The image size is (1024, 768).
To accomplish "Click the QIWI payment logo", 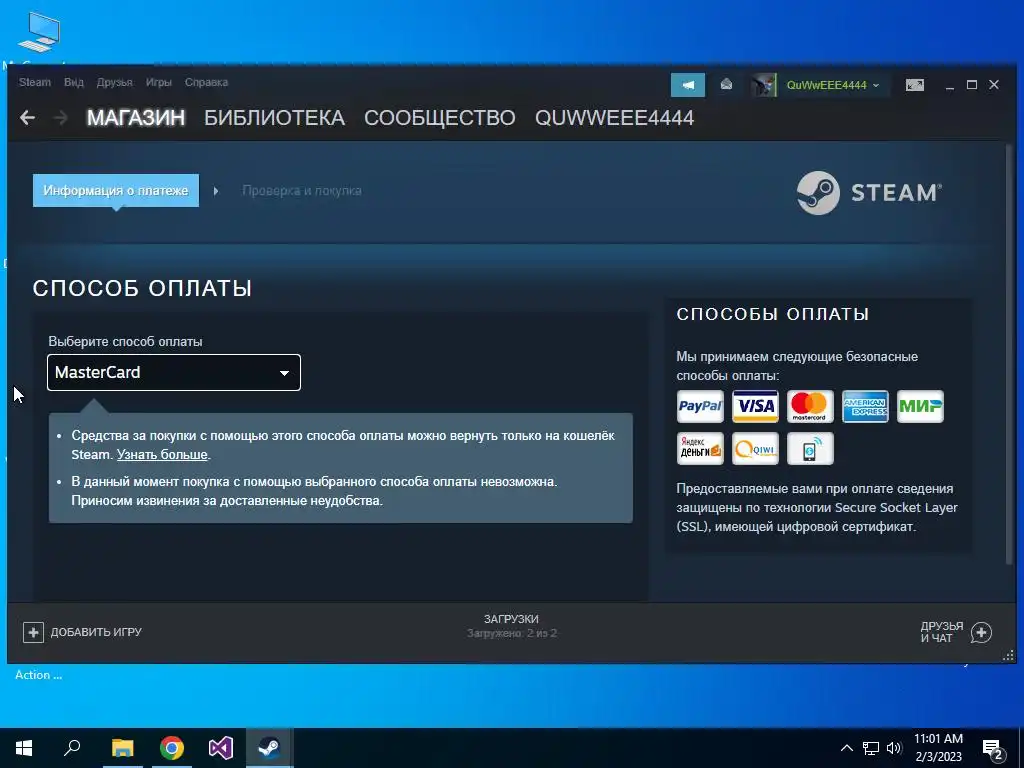I will click(755, 449).
